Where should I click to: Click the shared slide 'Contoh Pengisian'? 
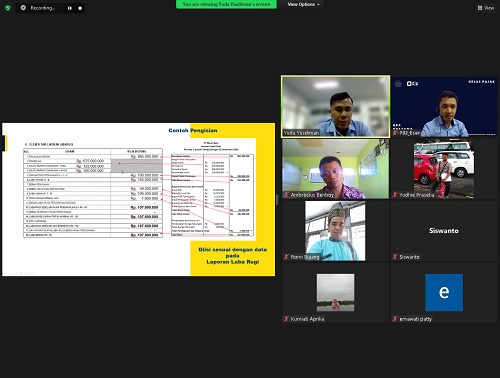pos(139,199)
